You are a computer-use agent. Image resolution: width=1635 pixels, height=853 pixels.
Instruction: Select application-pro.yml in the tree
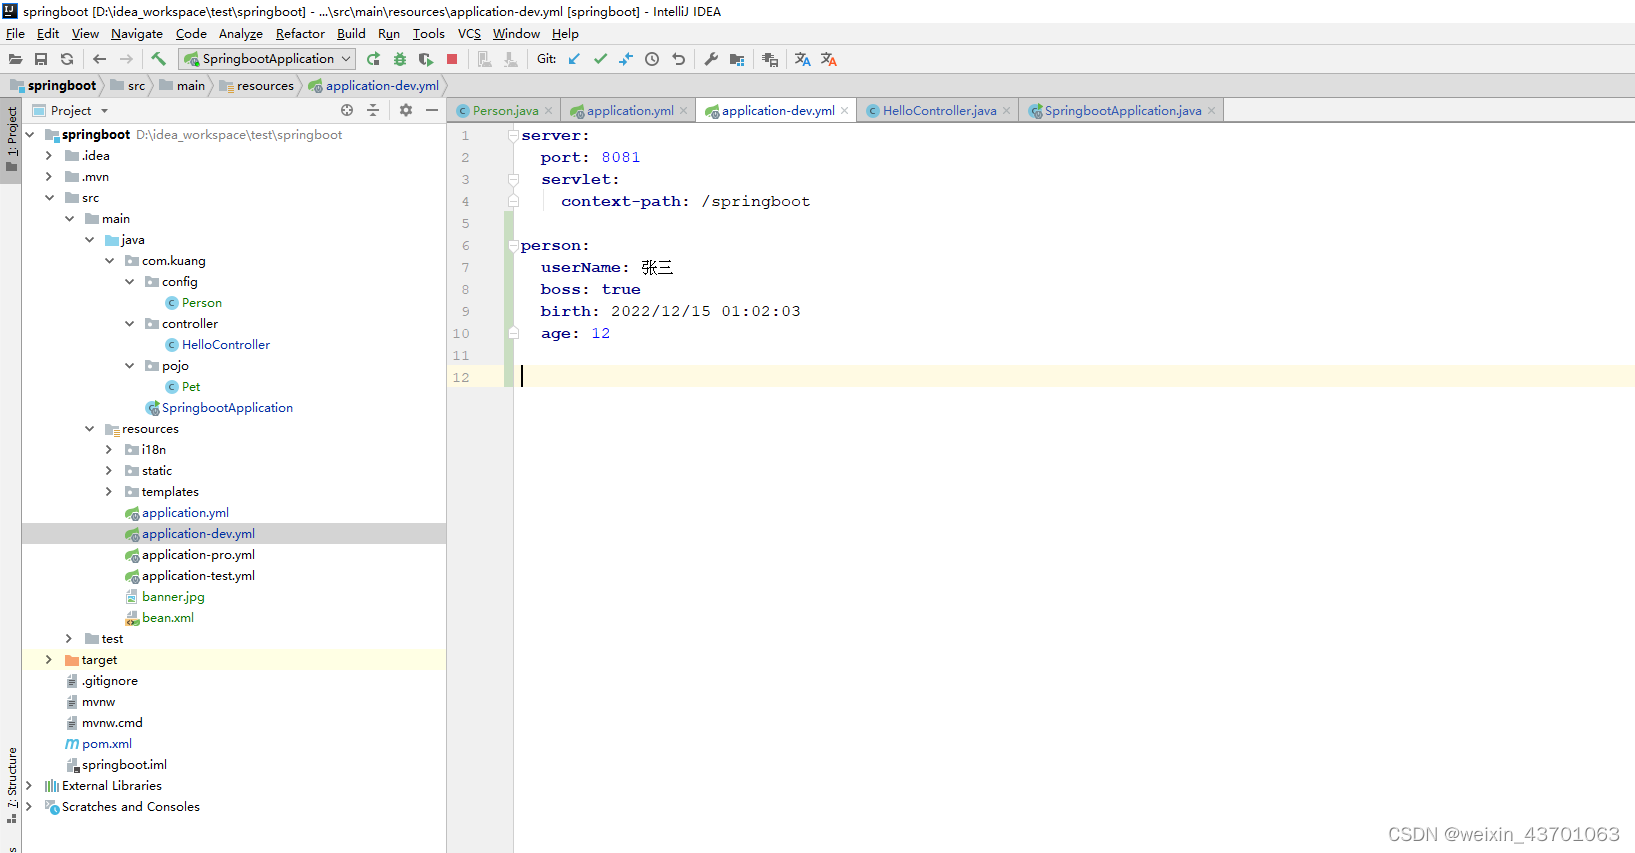tap(198, 554)
